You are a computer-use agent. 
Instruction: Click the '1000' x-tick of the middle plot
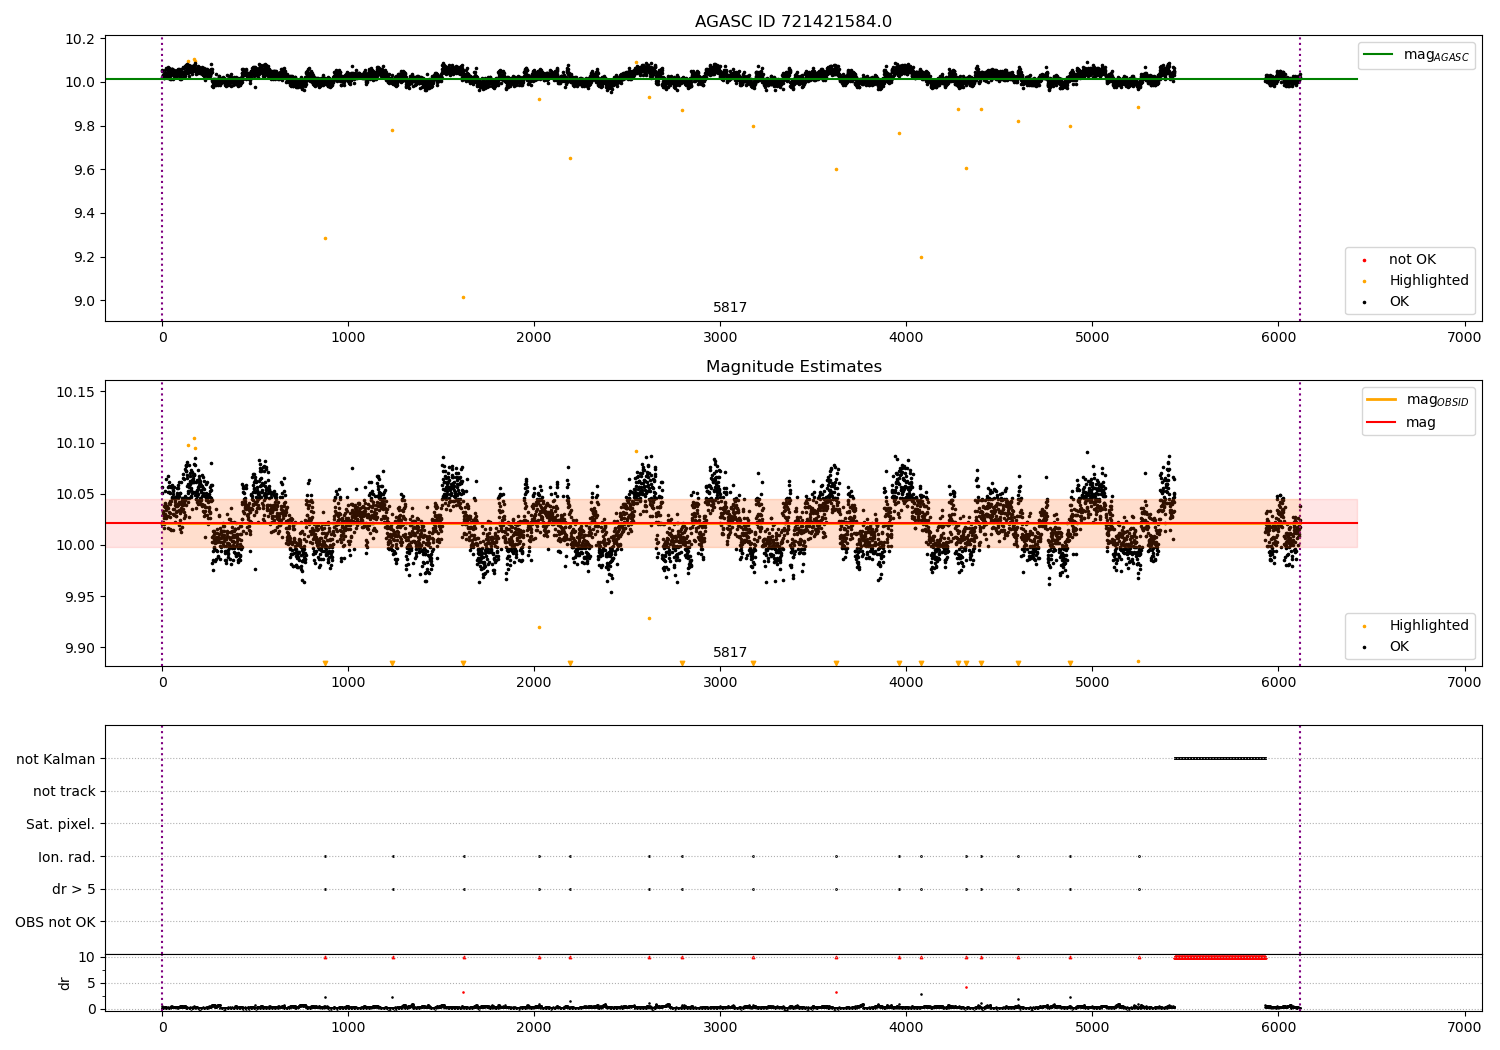(x=348, y=682)
